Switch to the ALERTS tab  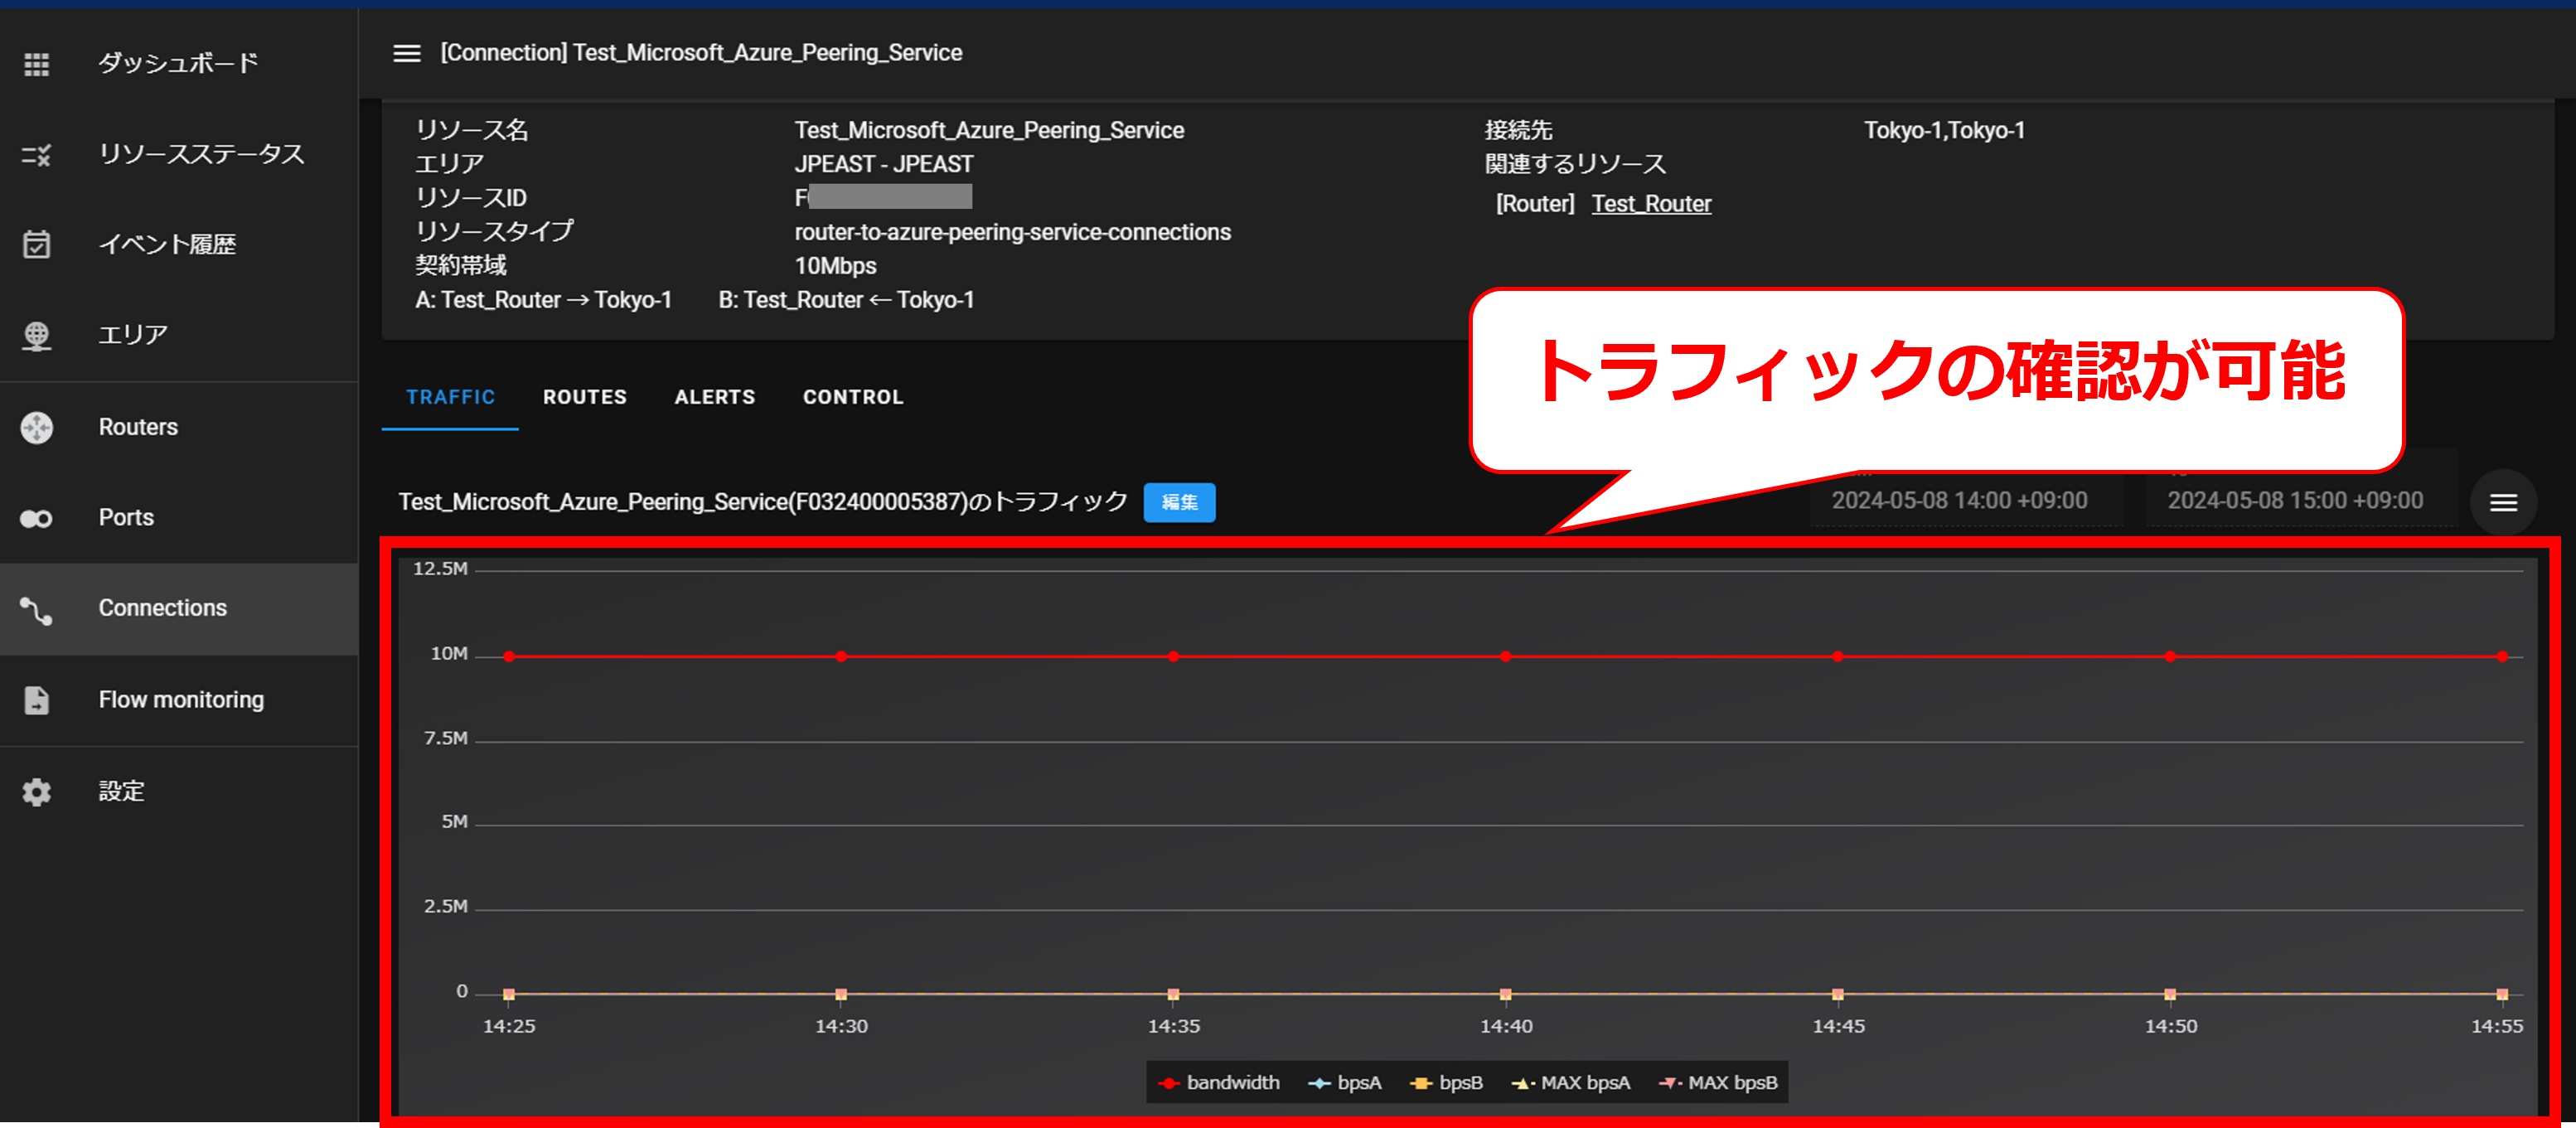[x=714, y=397]
